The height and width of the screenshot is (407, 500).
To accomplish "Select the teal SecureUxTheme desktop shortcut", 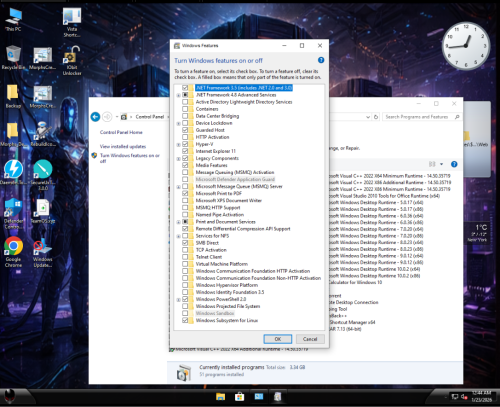I will tap(43, 174).
